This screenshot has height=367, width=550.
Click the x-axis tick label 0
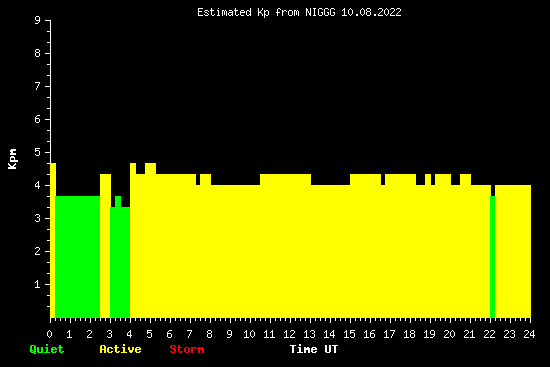click(x=49, y=334)
